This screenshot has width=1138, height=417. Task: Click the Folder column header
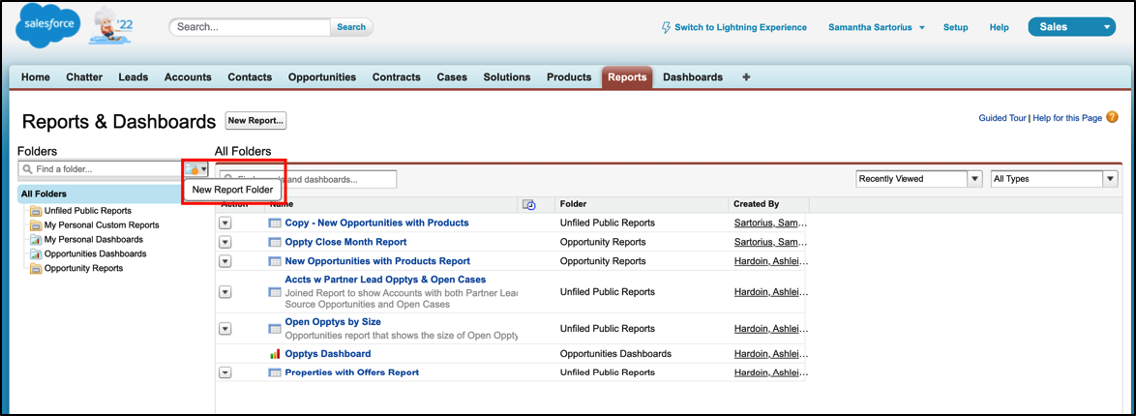tap(573, 205)
